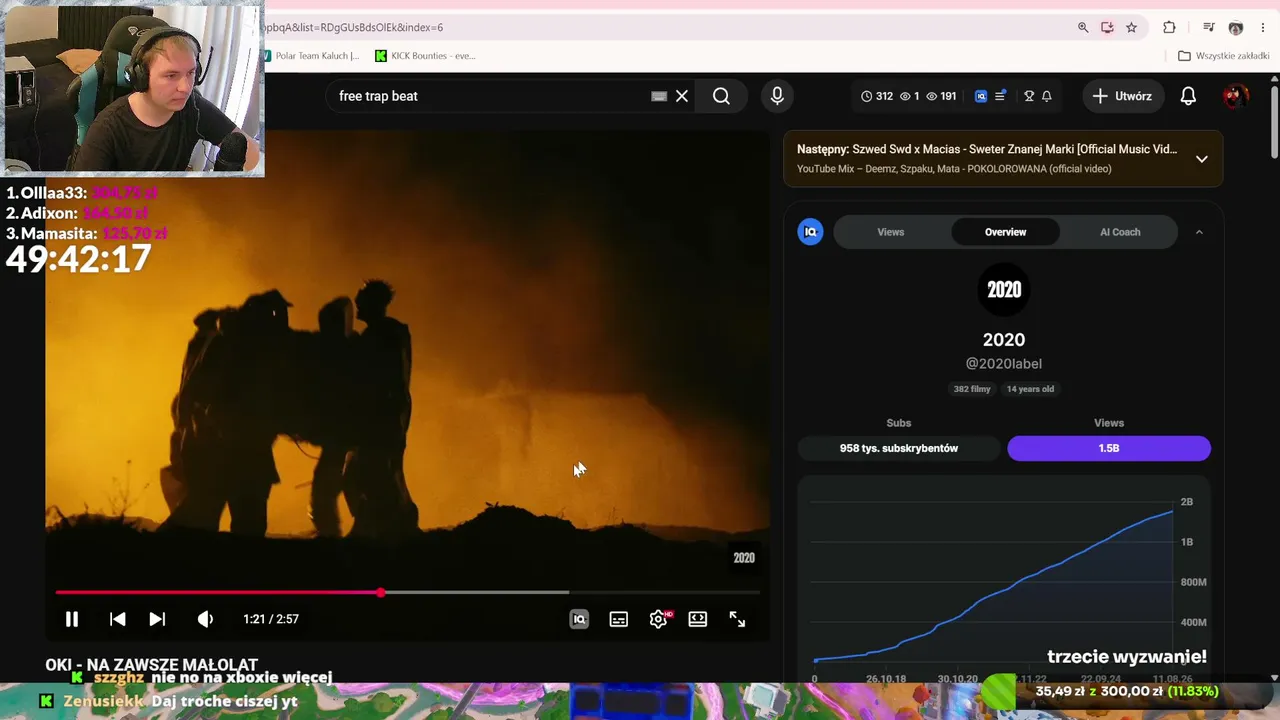Switch the player to theater mode

(x=698, y=619)
